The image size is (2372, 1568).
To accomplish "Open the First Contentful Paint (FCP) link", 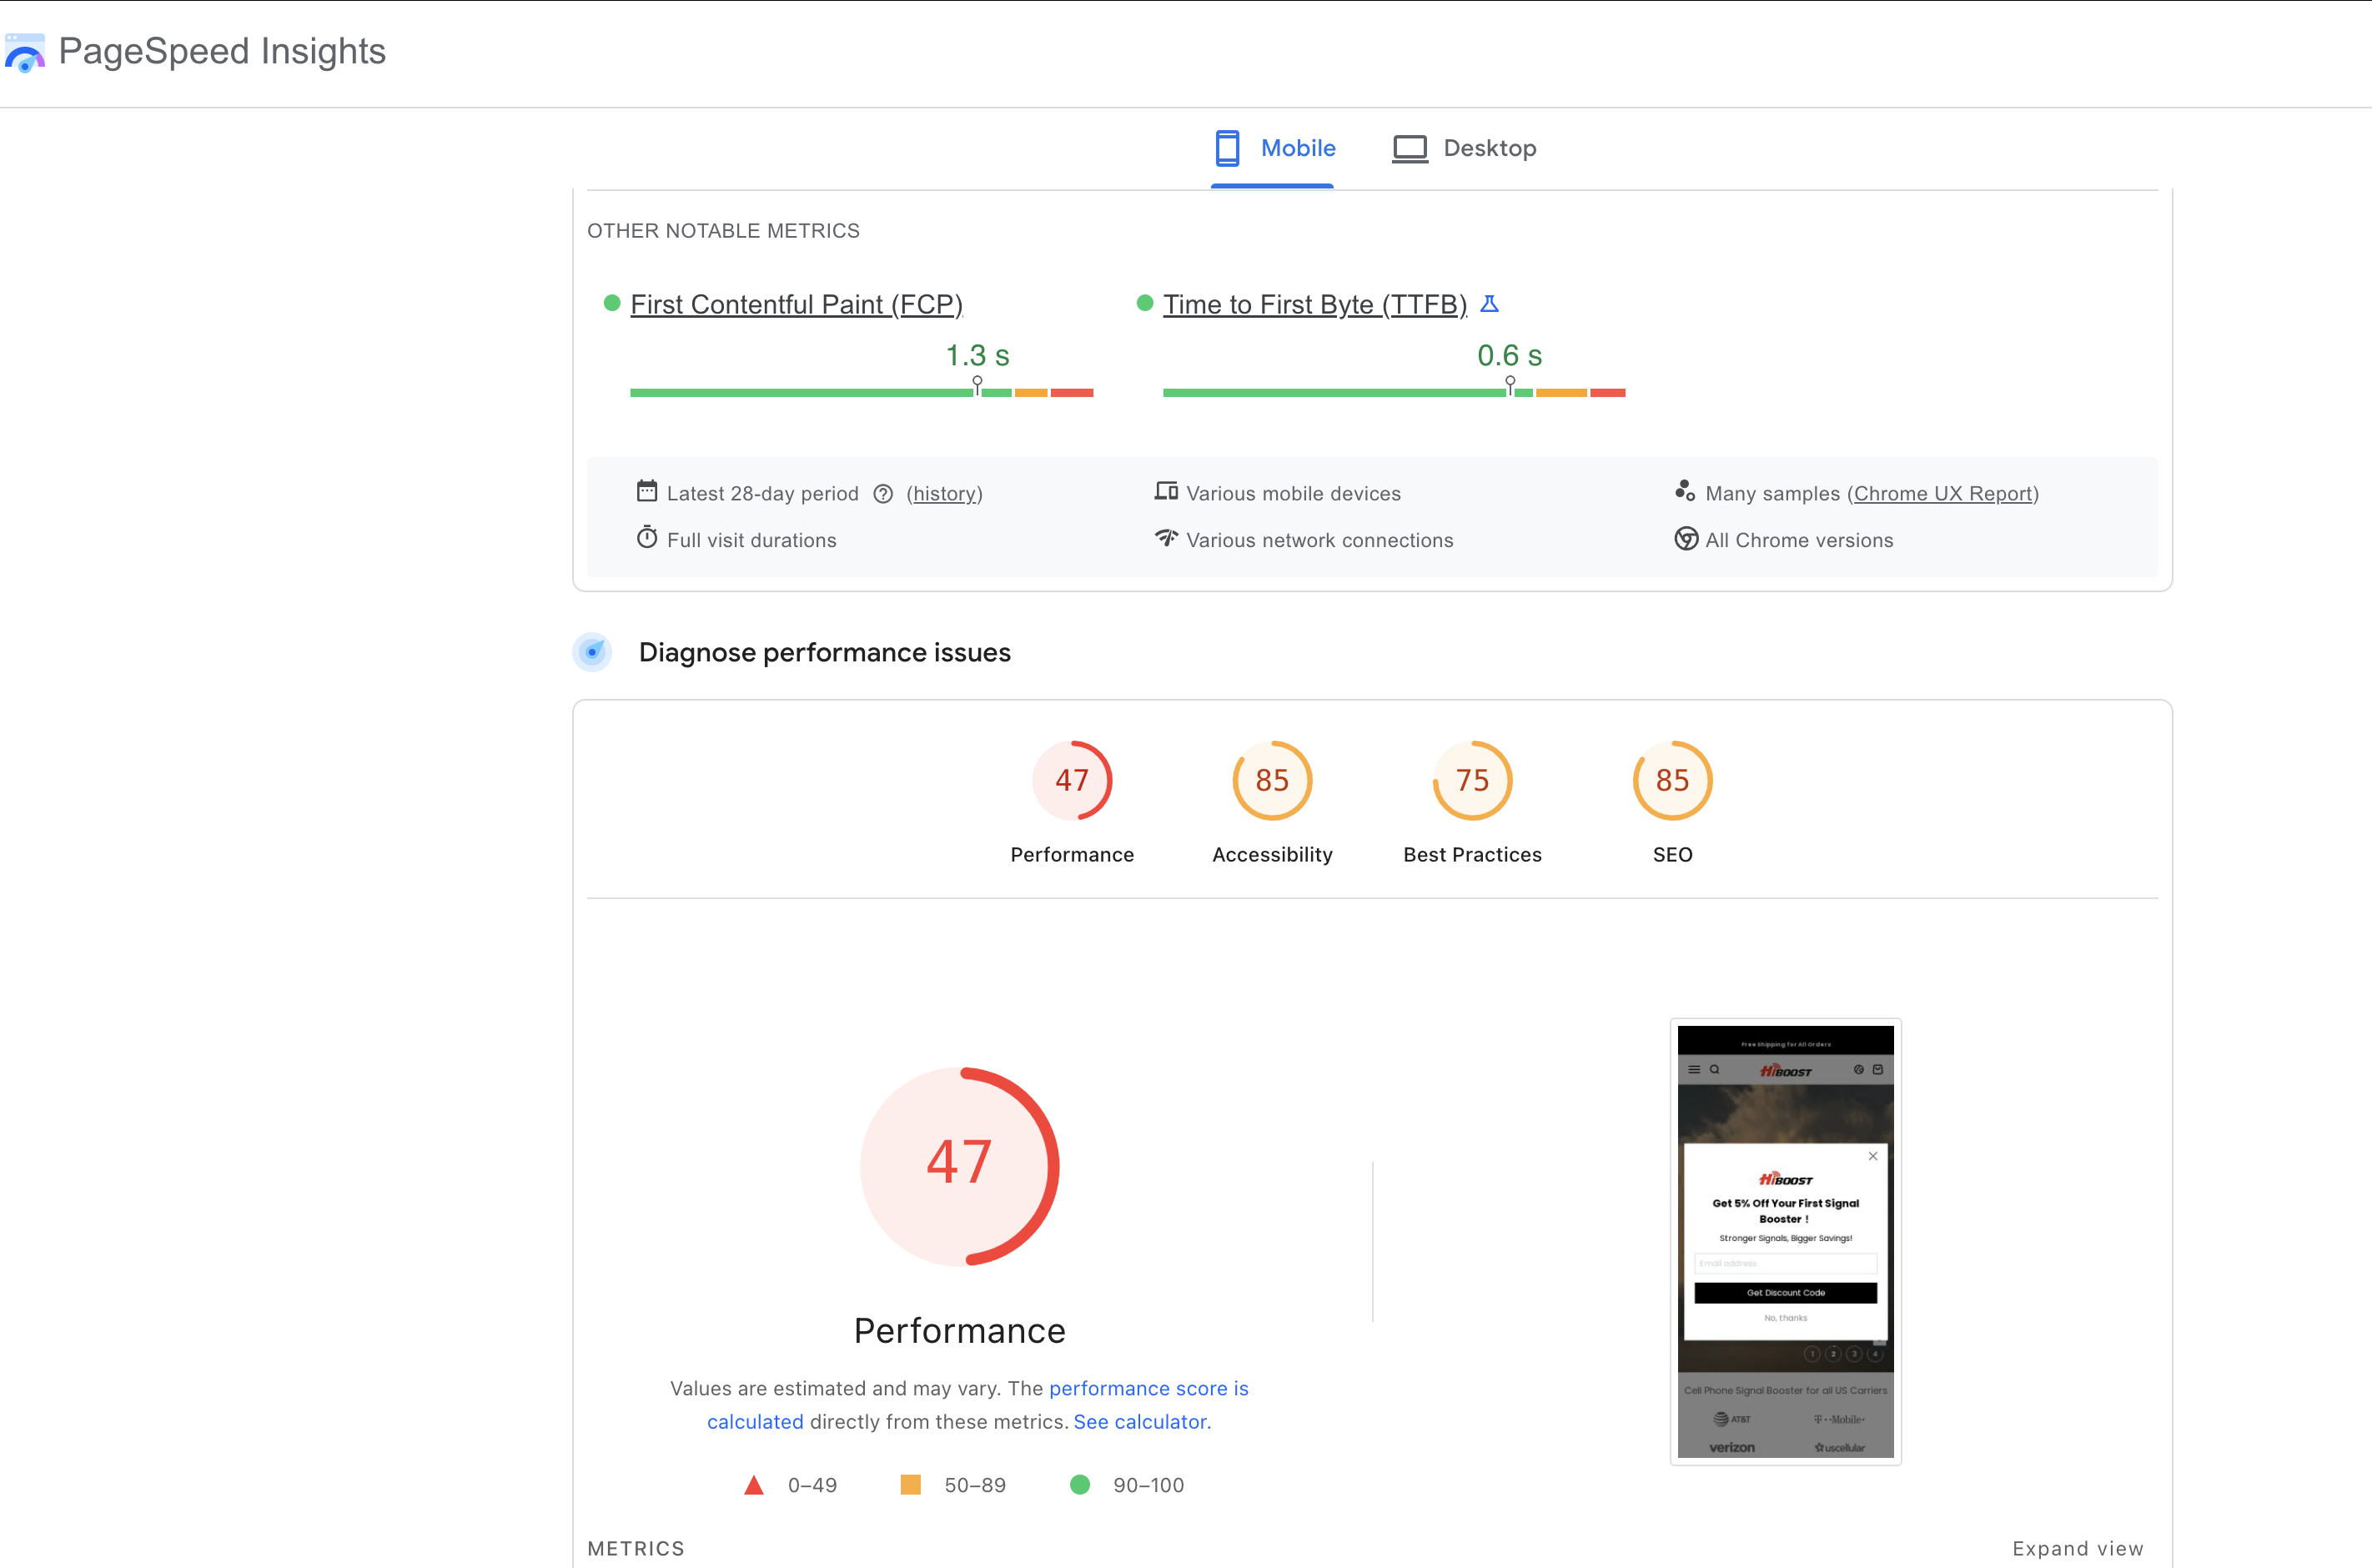I will pos(796,304).
